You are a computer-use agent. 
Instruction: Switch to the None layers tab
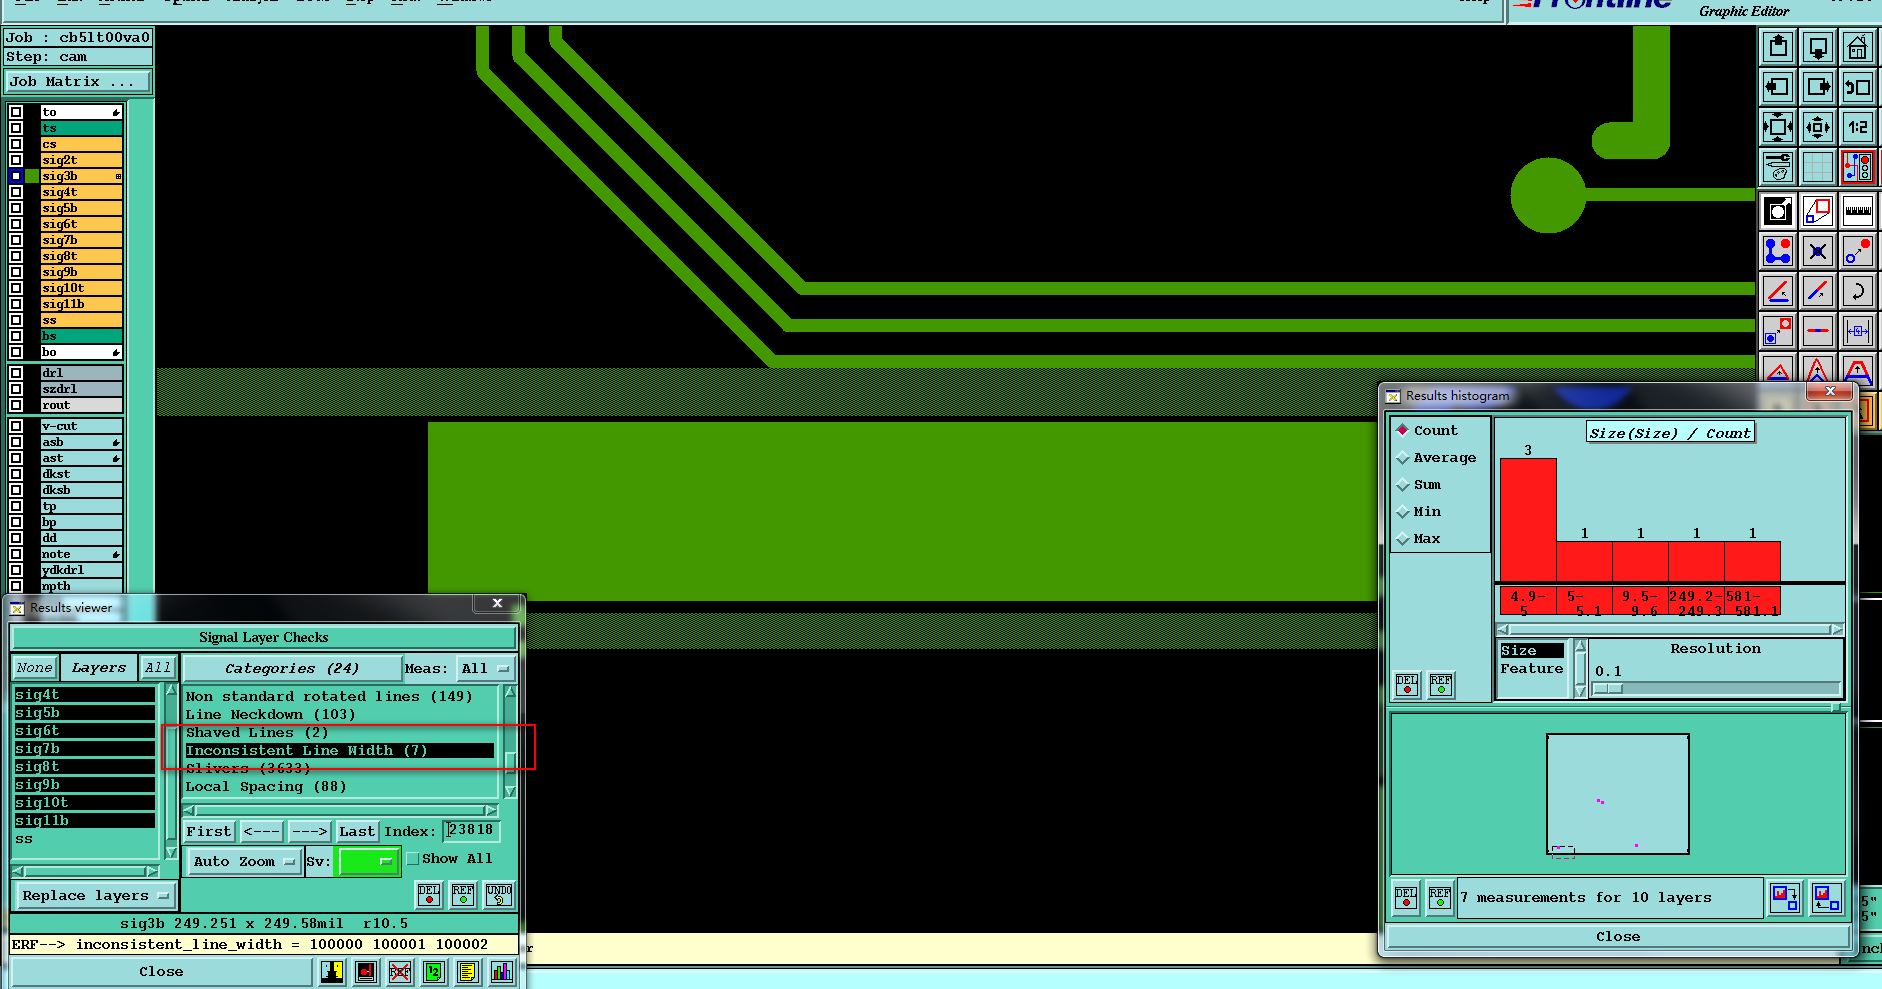34,667
